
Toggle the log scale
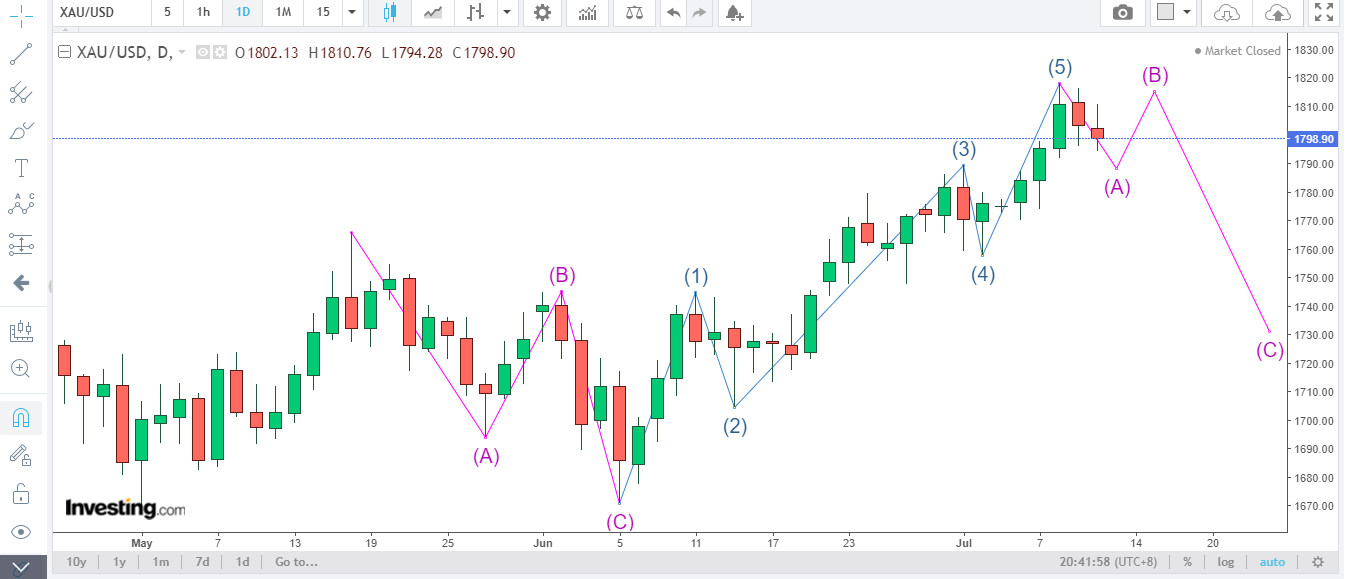coord(1225,562)
